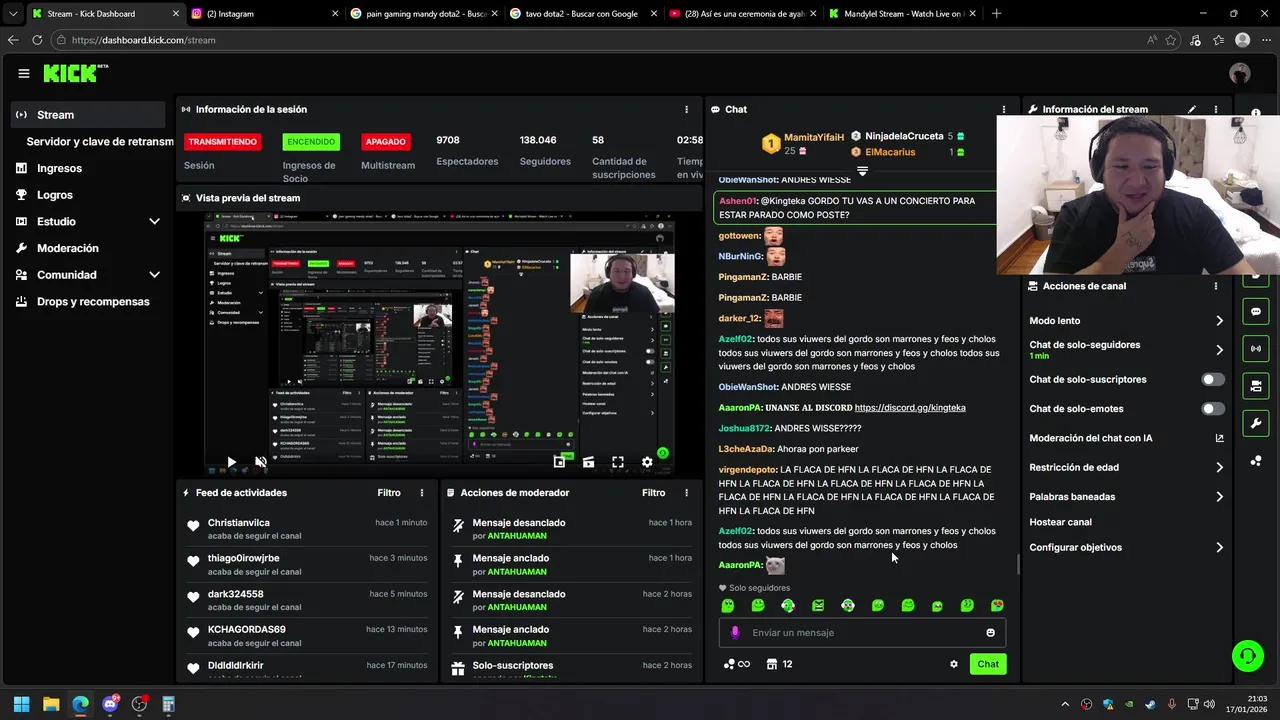Viewport: 1280px width, 720px height.
Task: Expand the Comunidad sidebar section
Action: (154, 275)
